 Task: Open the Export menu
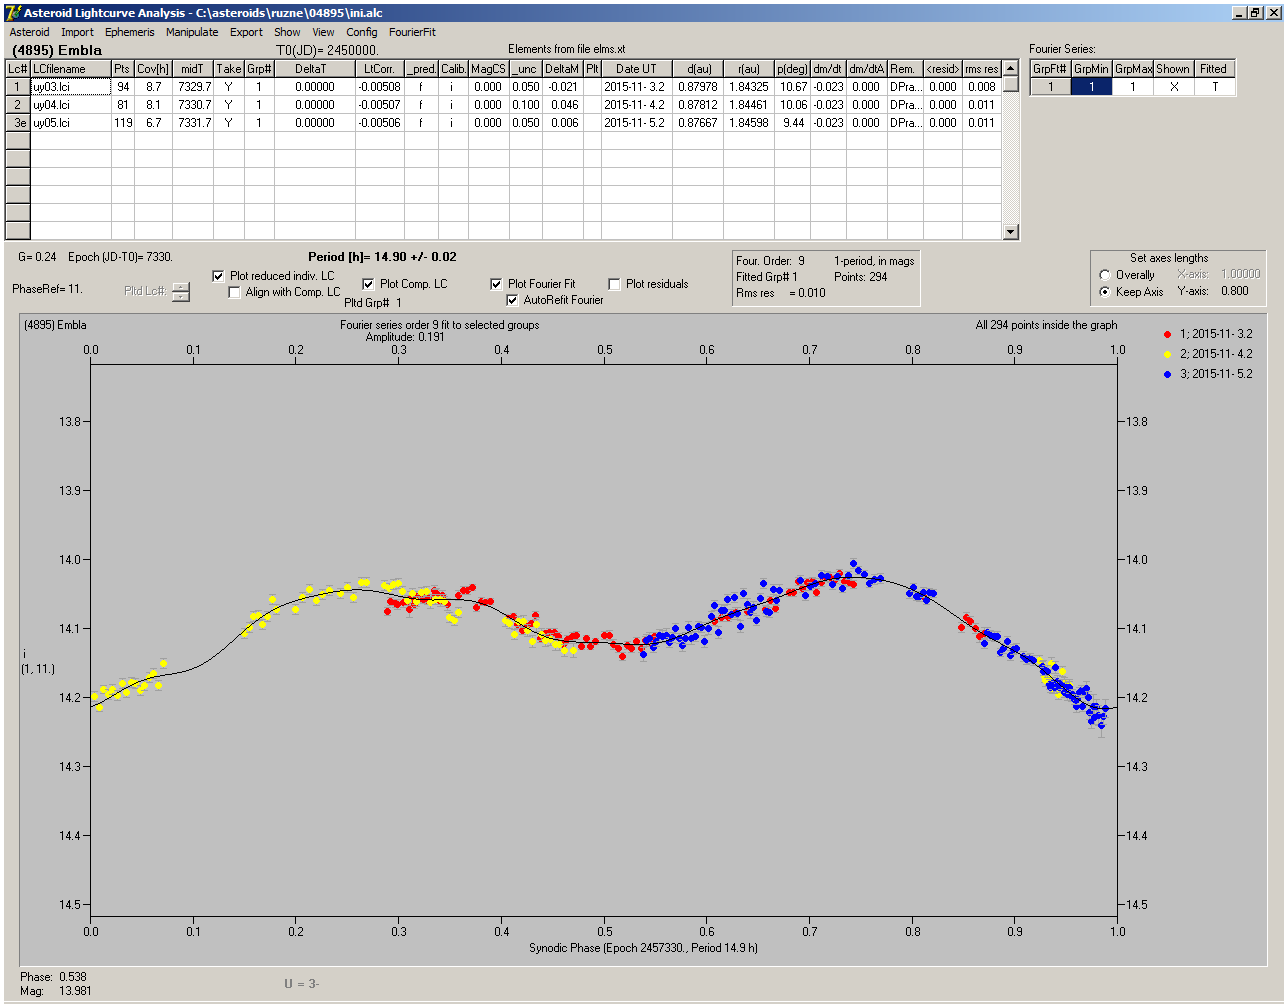[x=246, y=32]
